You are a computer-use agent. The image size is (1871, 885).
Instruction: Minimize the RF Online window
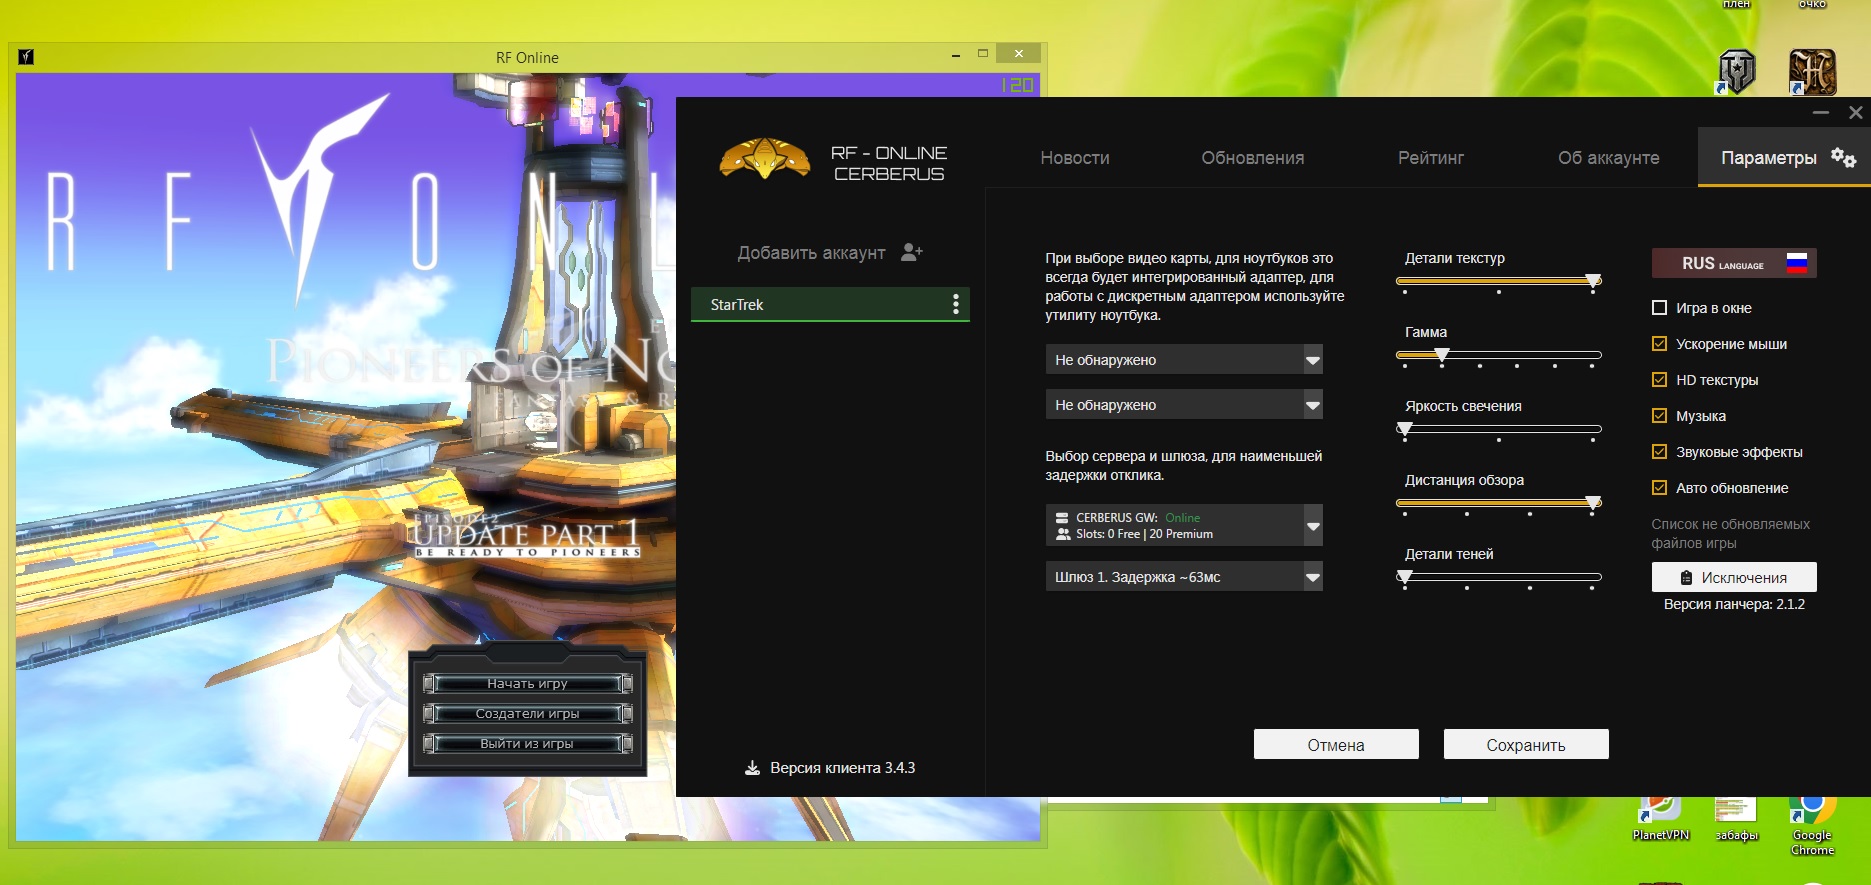(956, 54)
